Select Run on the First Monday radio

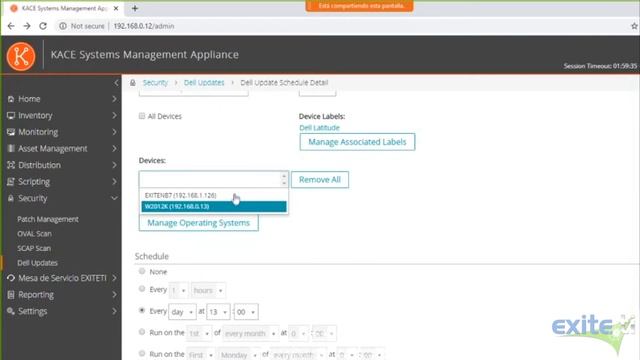click(142, 353)
